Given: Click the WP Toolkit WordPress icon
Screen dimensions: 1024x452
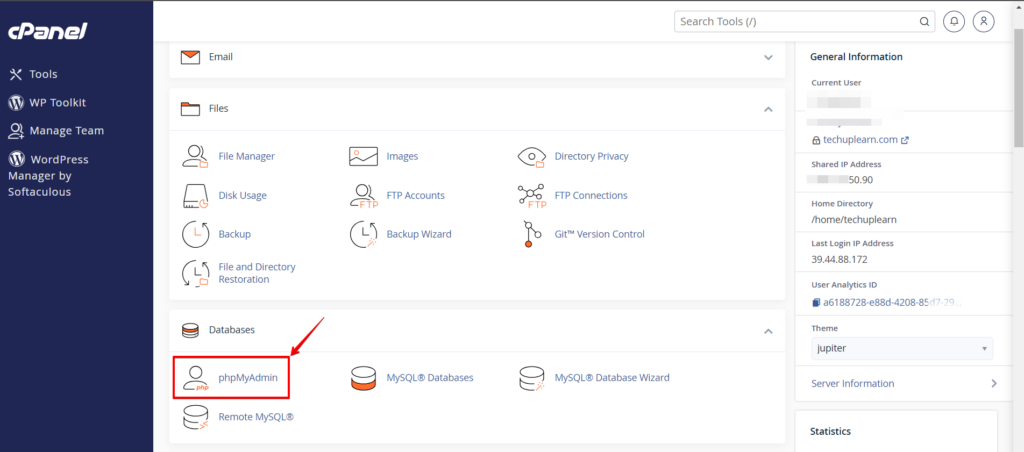Looking at the screenshot, I should tap(16, 103).
